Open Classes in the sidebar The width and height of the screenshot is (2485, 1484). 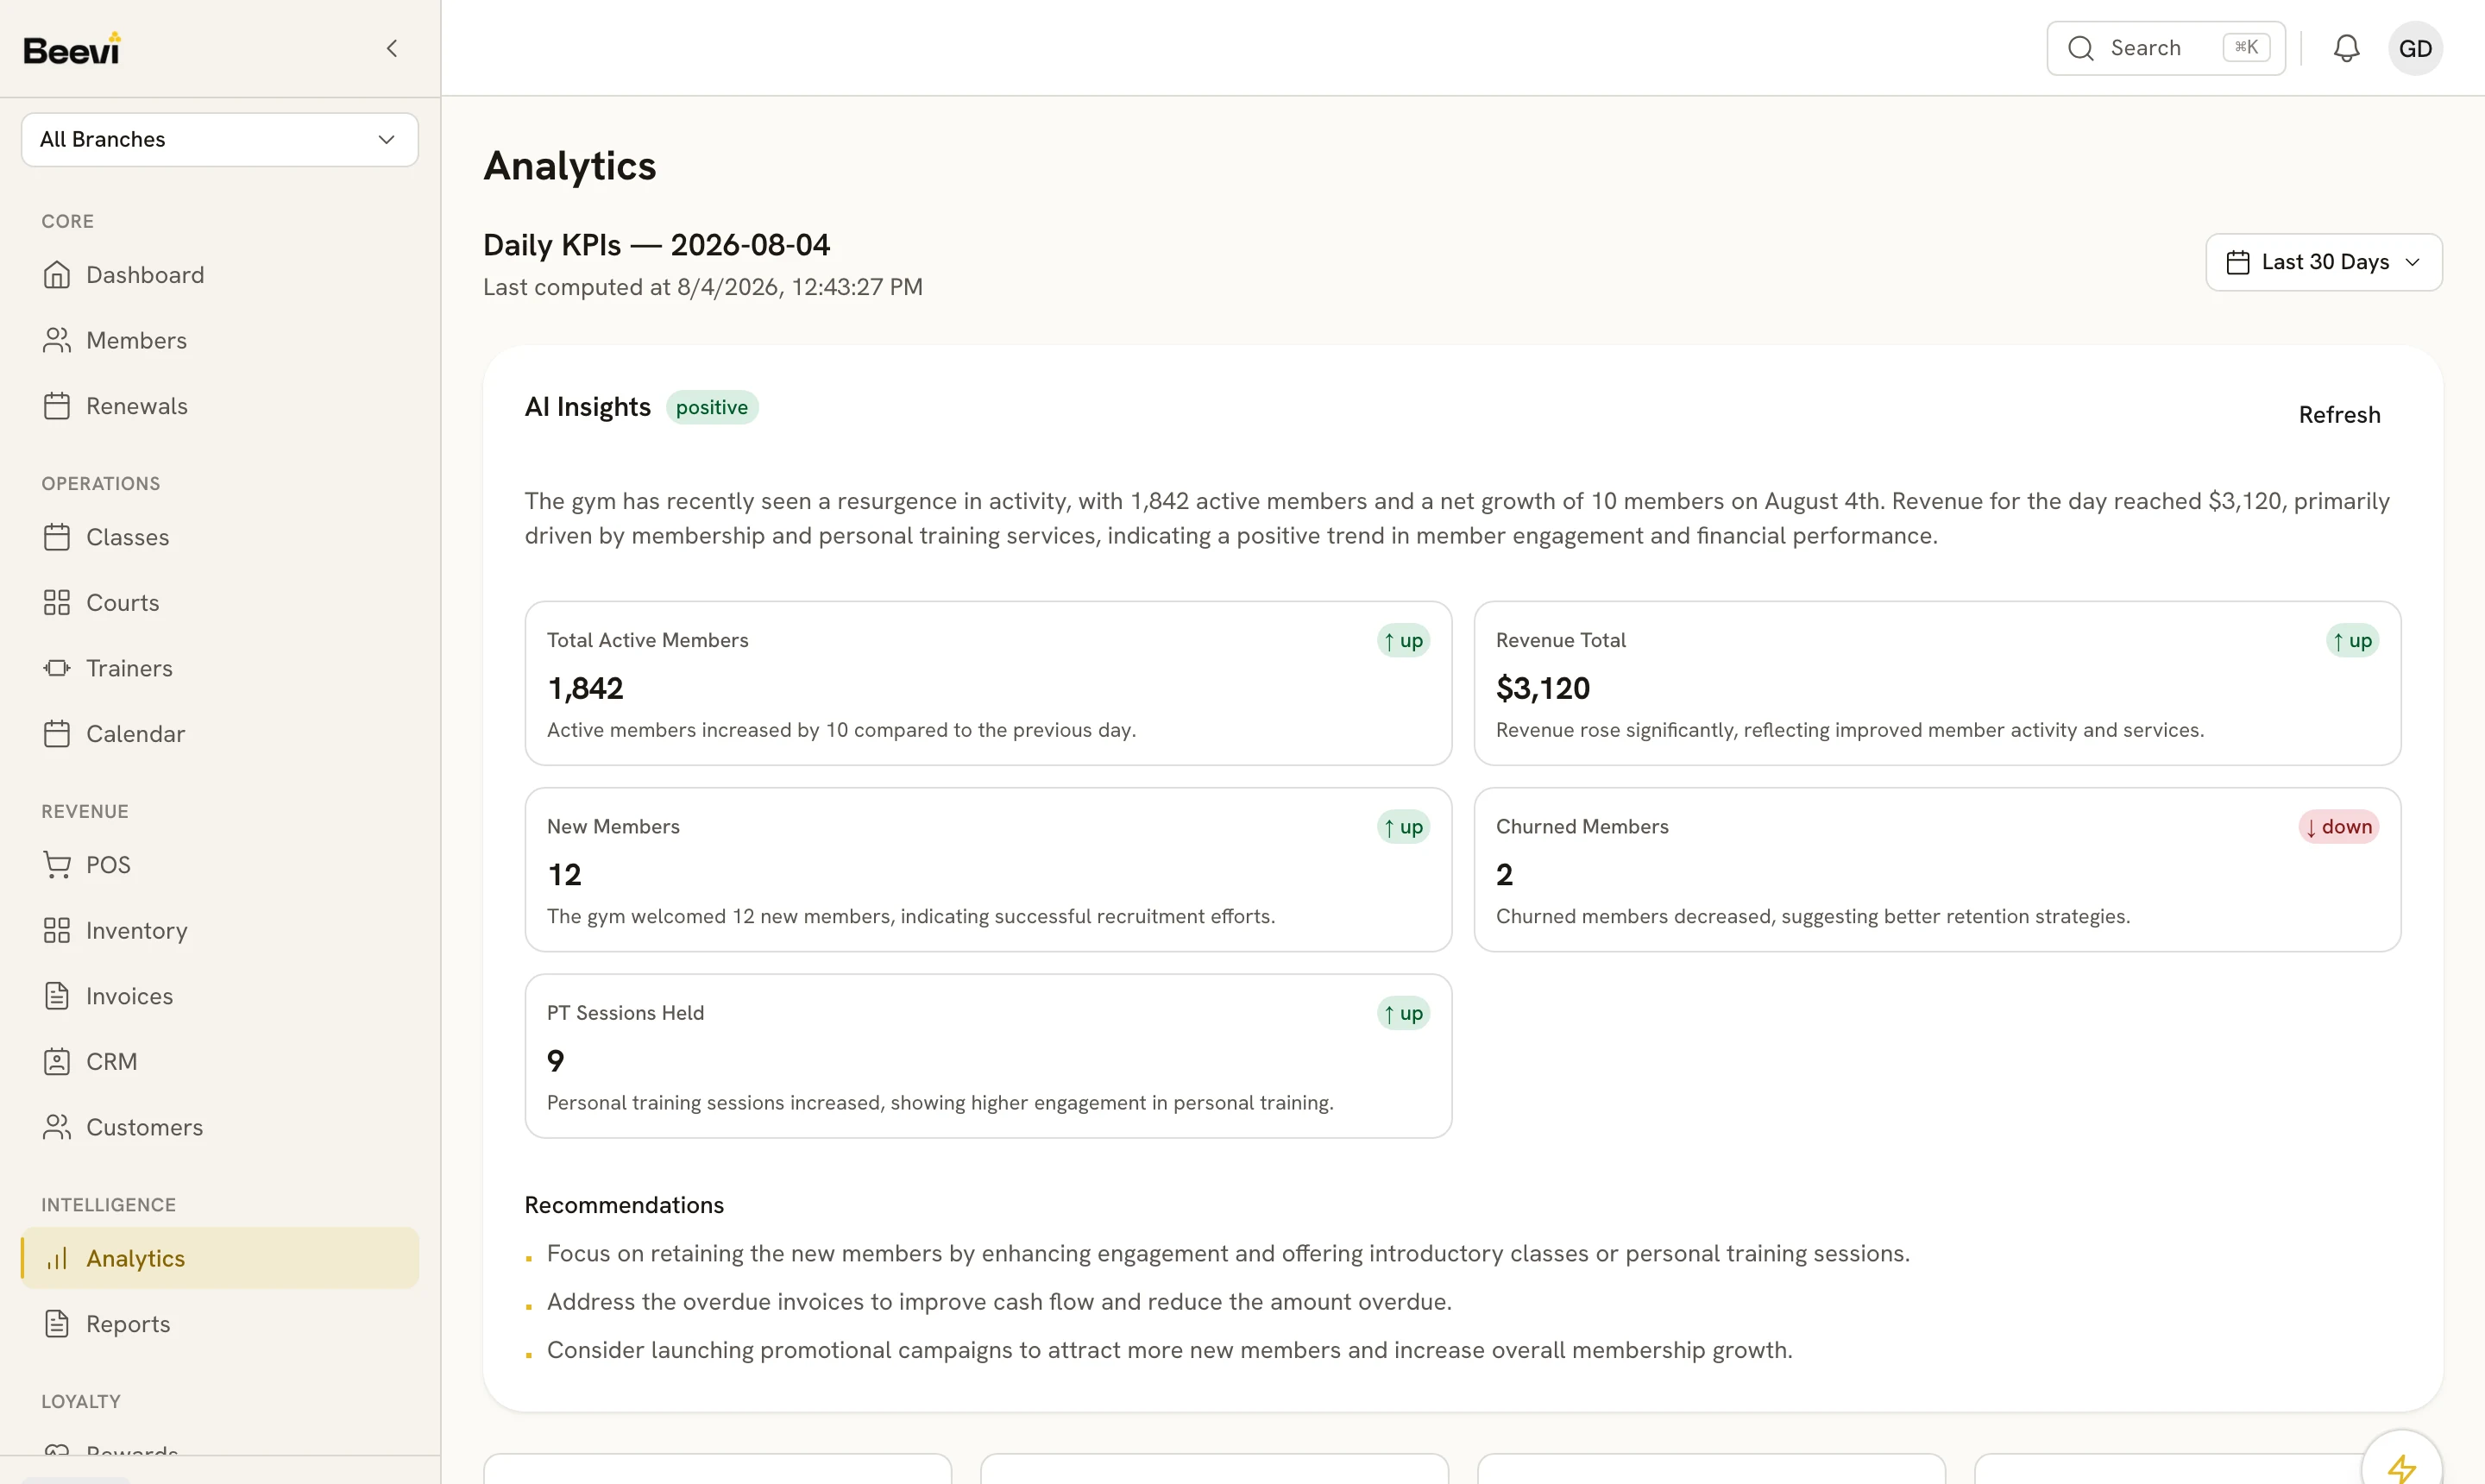point(219,537)
